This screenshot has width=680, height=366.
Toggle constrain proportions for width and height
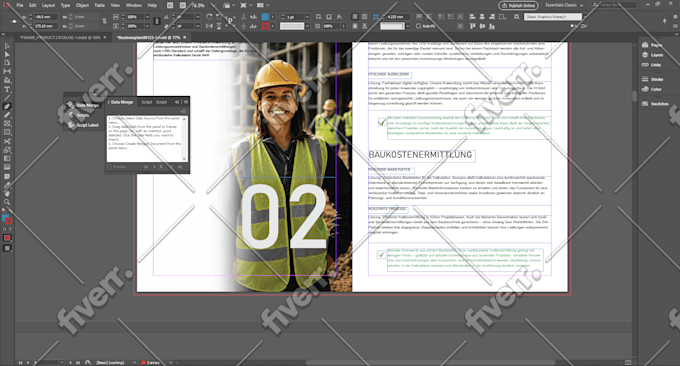(x=104, y=21)
